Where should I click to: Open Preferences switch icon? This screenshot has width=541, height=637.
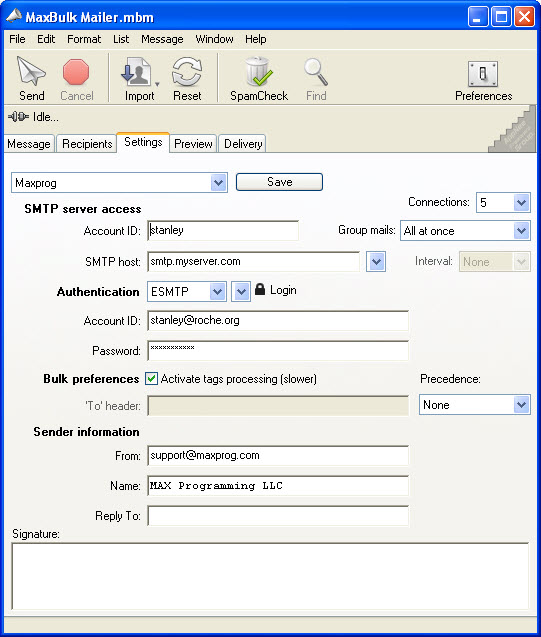(483, 74)
